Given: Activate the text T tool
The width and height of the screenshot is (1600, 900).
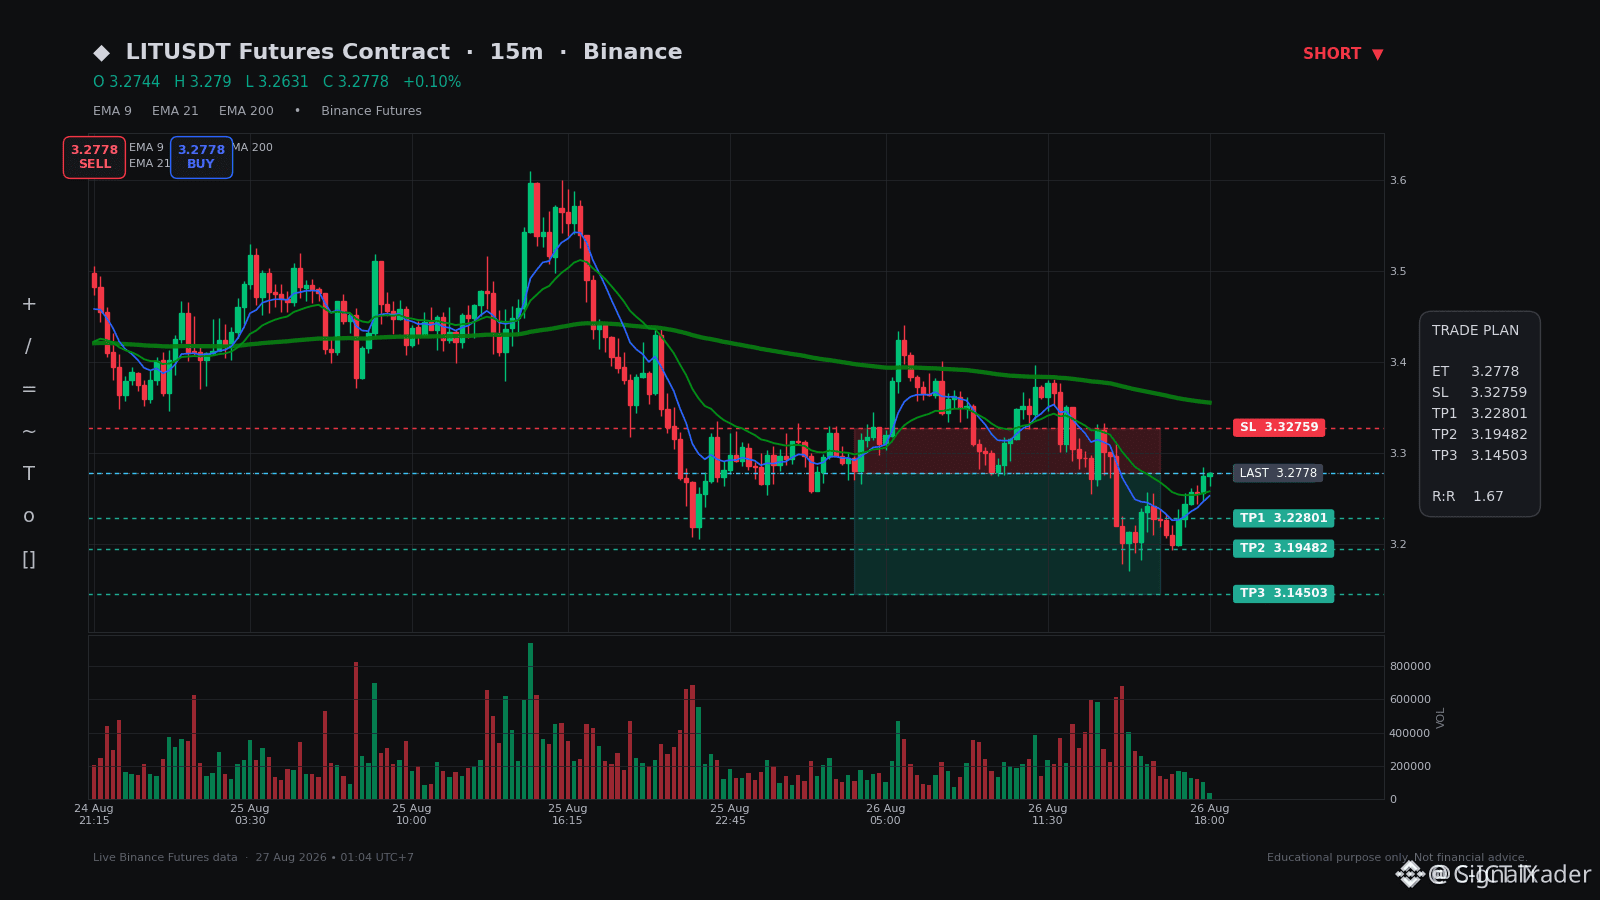Looking at the screenshot, I should tap(29, 474).
